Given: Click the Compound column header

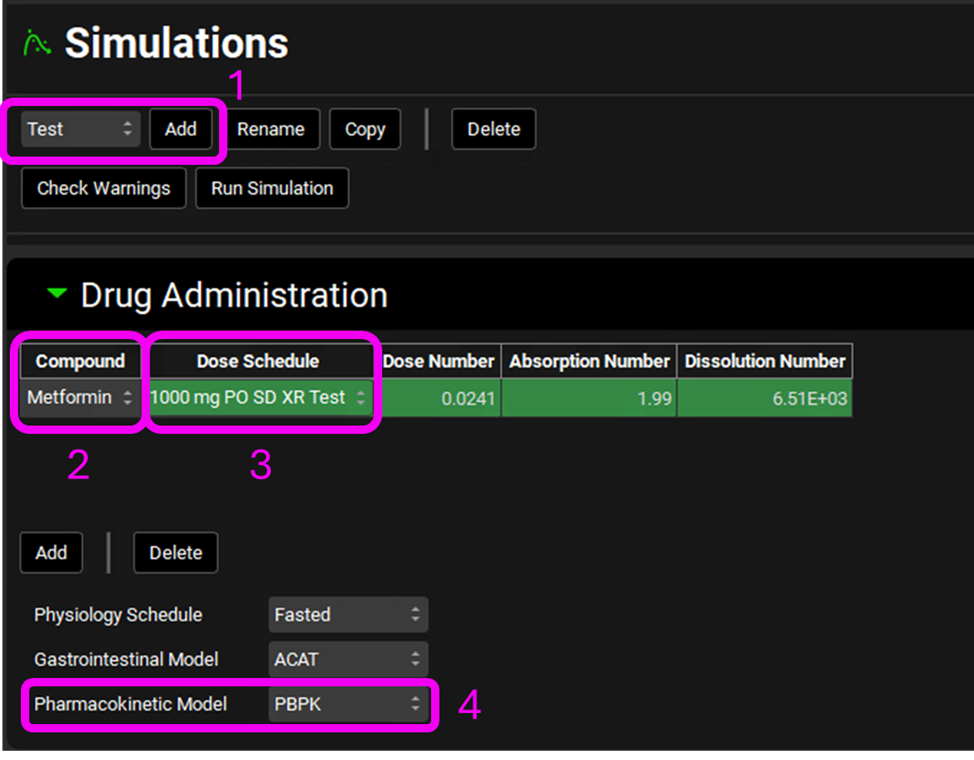Looking at the screenshot, I should coord(80,361).
